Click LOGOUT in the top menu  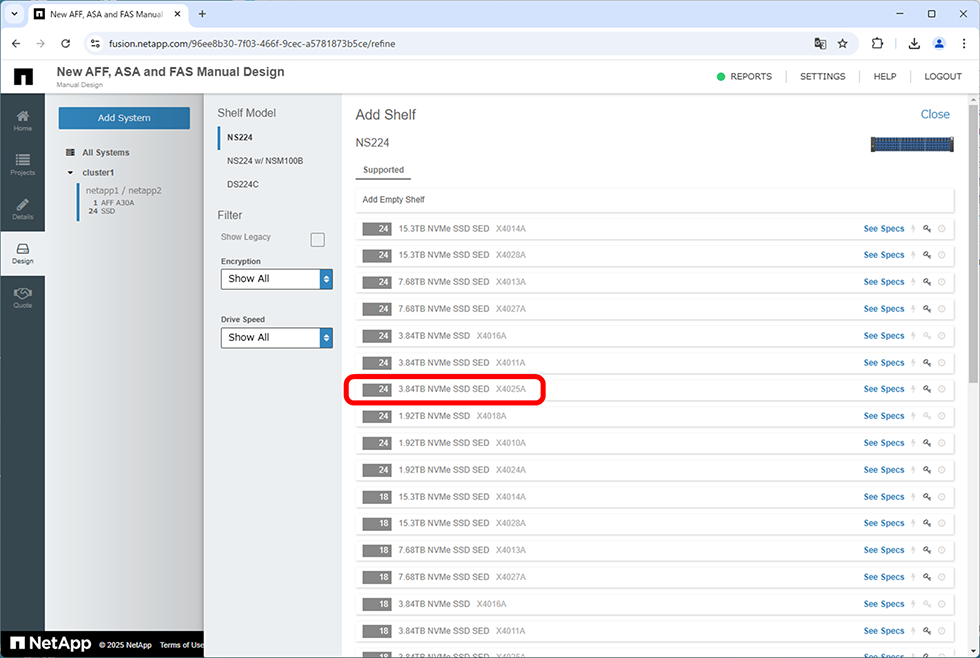coord(942,76)
